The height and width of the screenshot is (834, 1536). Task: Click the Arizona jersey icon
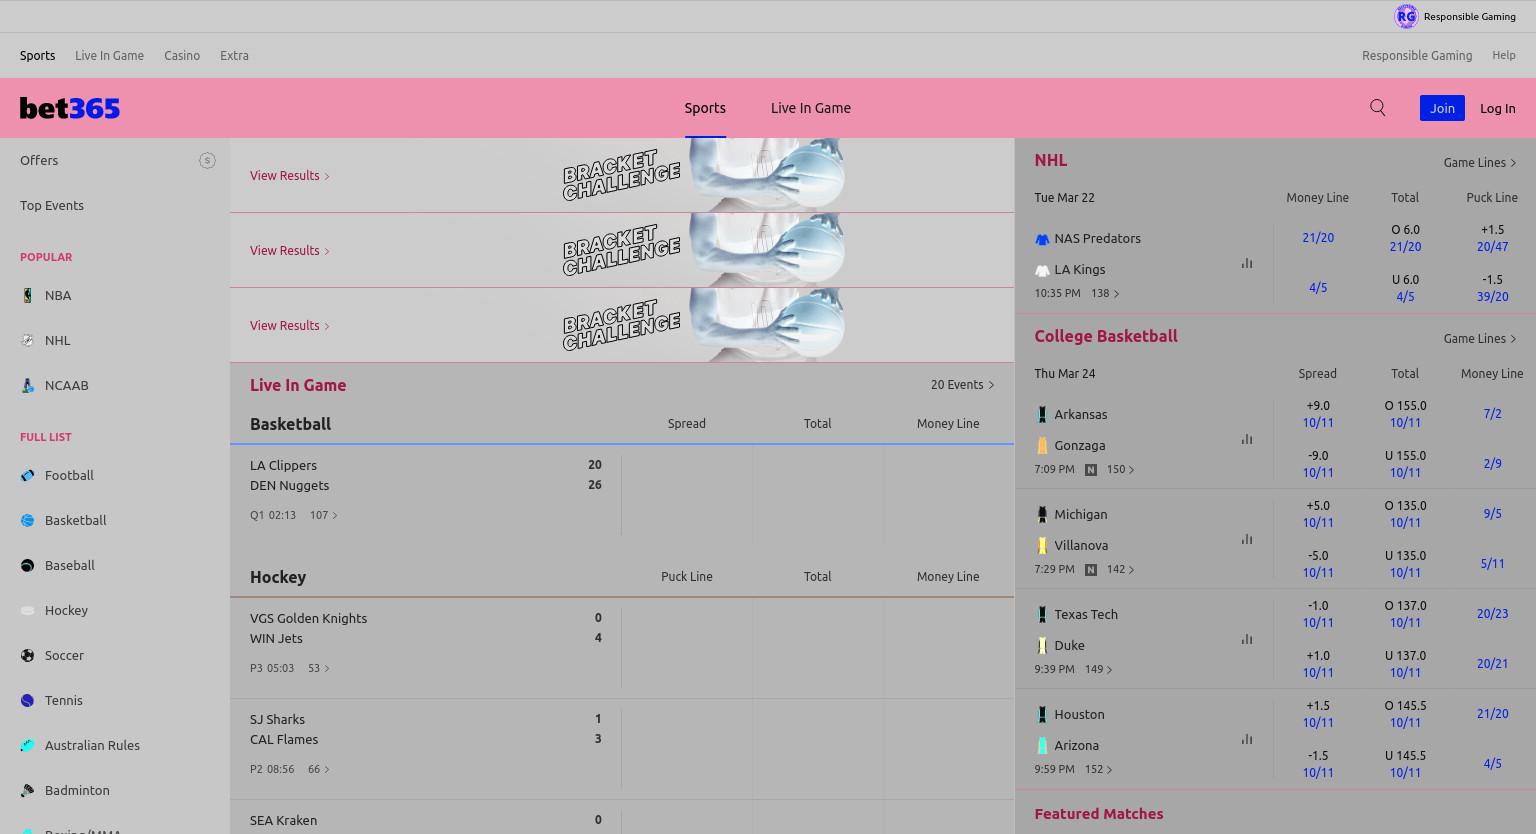click(x=1042, y=745)
